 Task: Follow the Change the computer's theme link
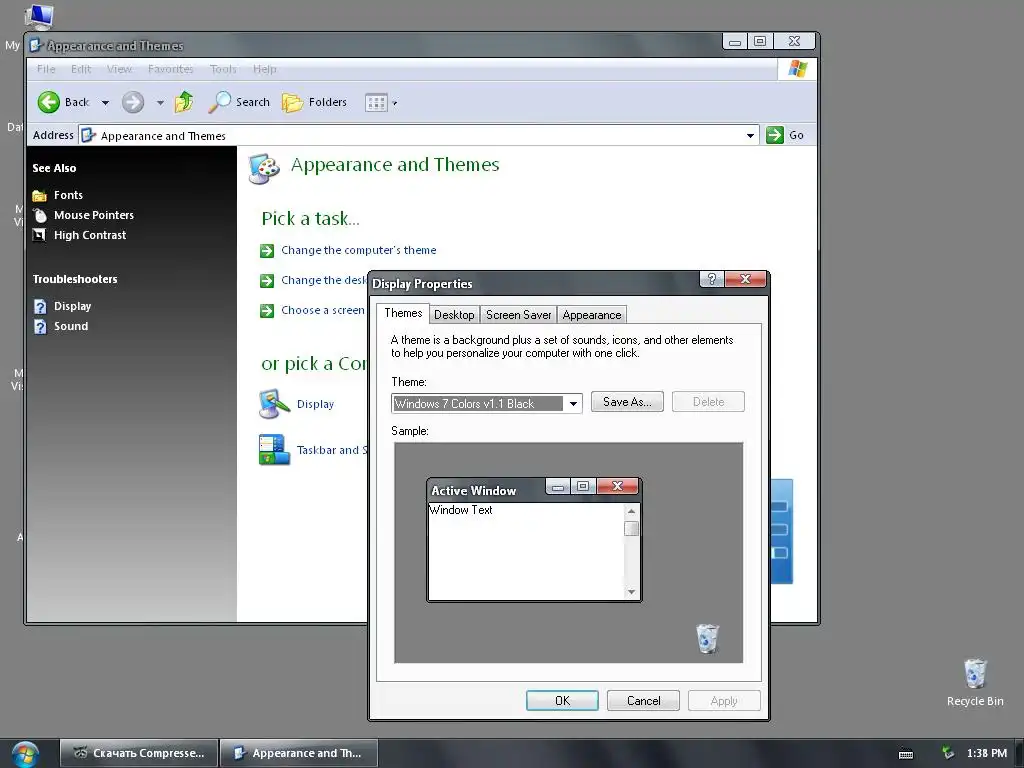[359, 250]
